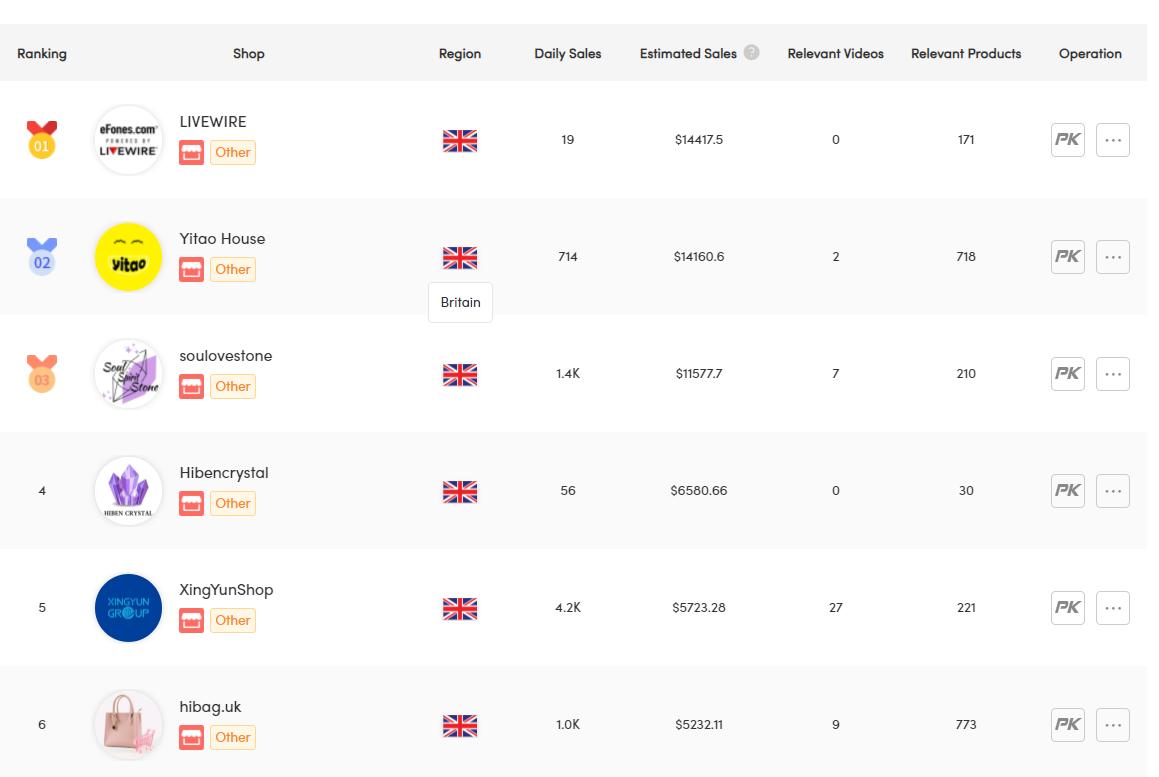Click the $6580.66 estimated sales value
1159x777 pixels.
click(x=699, y=491)
